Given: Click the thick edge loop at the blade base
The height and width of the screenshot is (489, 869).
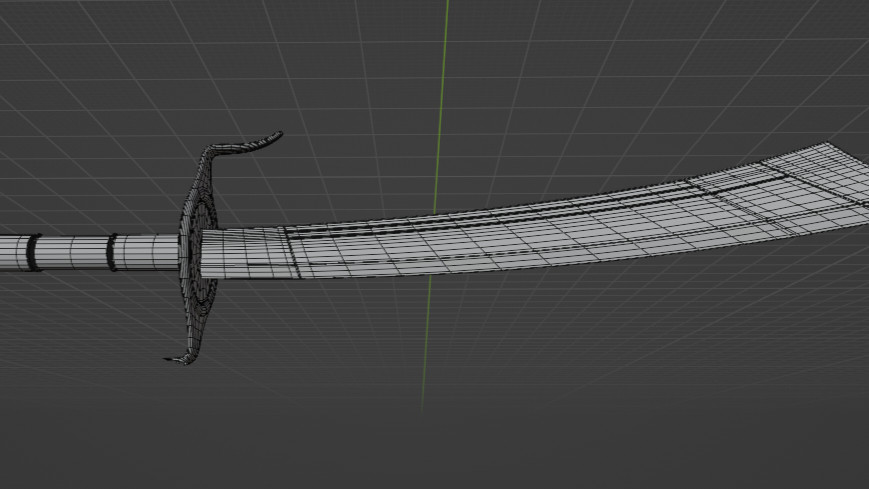Looking at the screenshot, I should [x=291, y=252].
